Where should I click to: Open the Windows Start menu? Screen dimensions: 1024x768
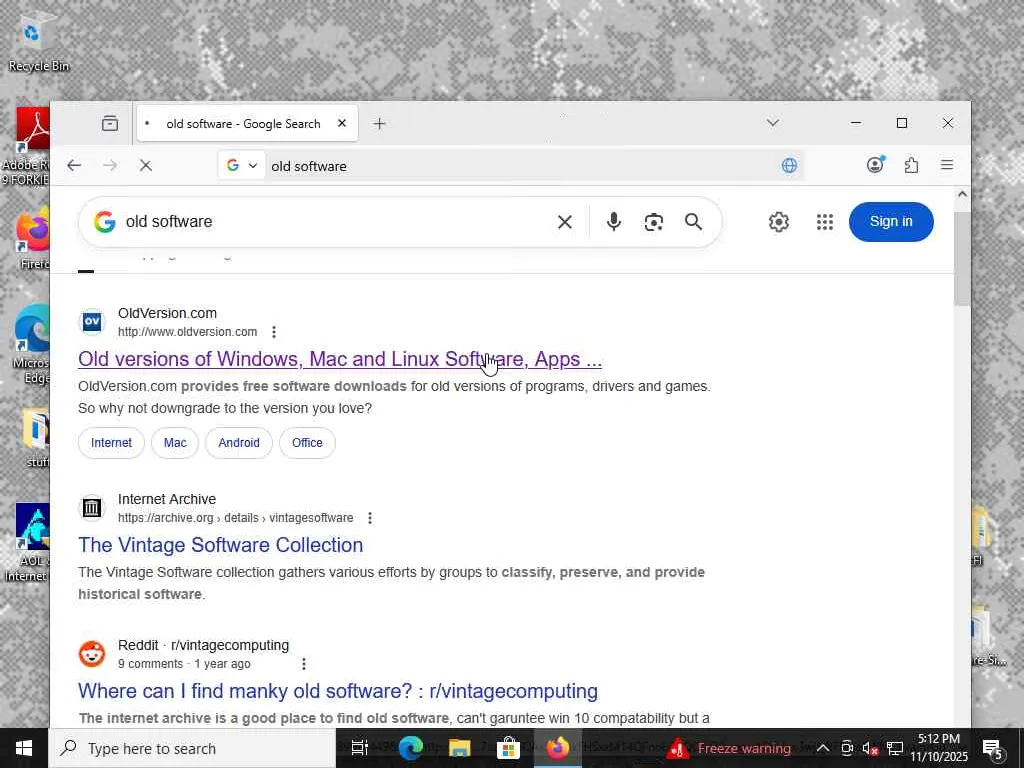[x=24, y=748]
